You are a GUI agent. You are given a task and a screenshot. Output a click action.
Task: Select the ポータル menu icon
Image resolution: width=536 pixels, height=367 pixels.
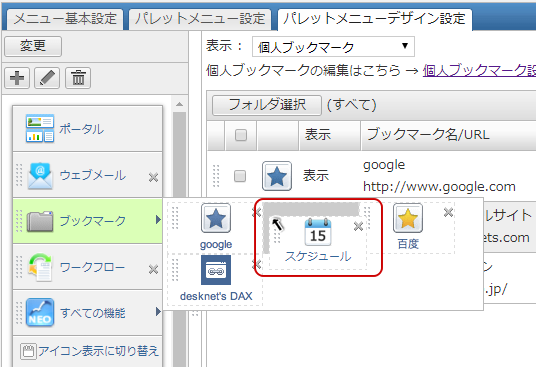pos(40,128)
